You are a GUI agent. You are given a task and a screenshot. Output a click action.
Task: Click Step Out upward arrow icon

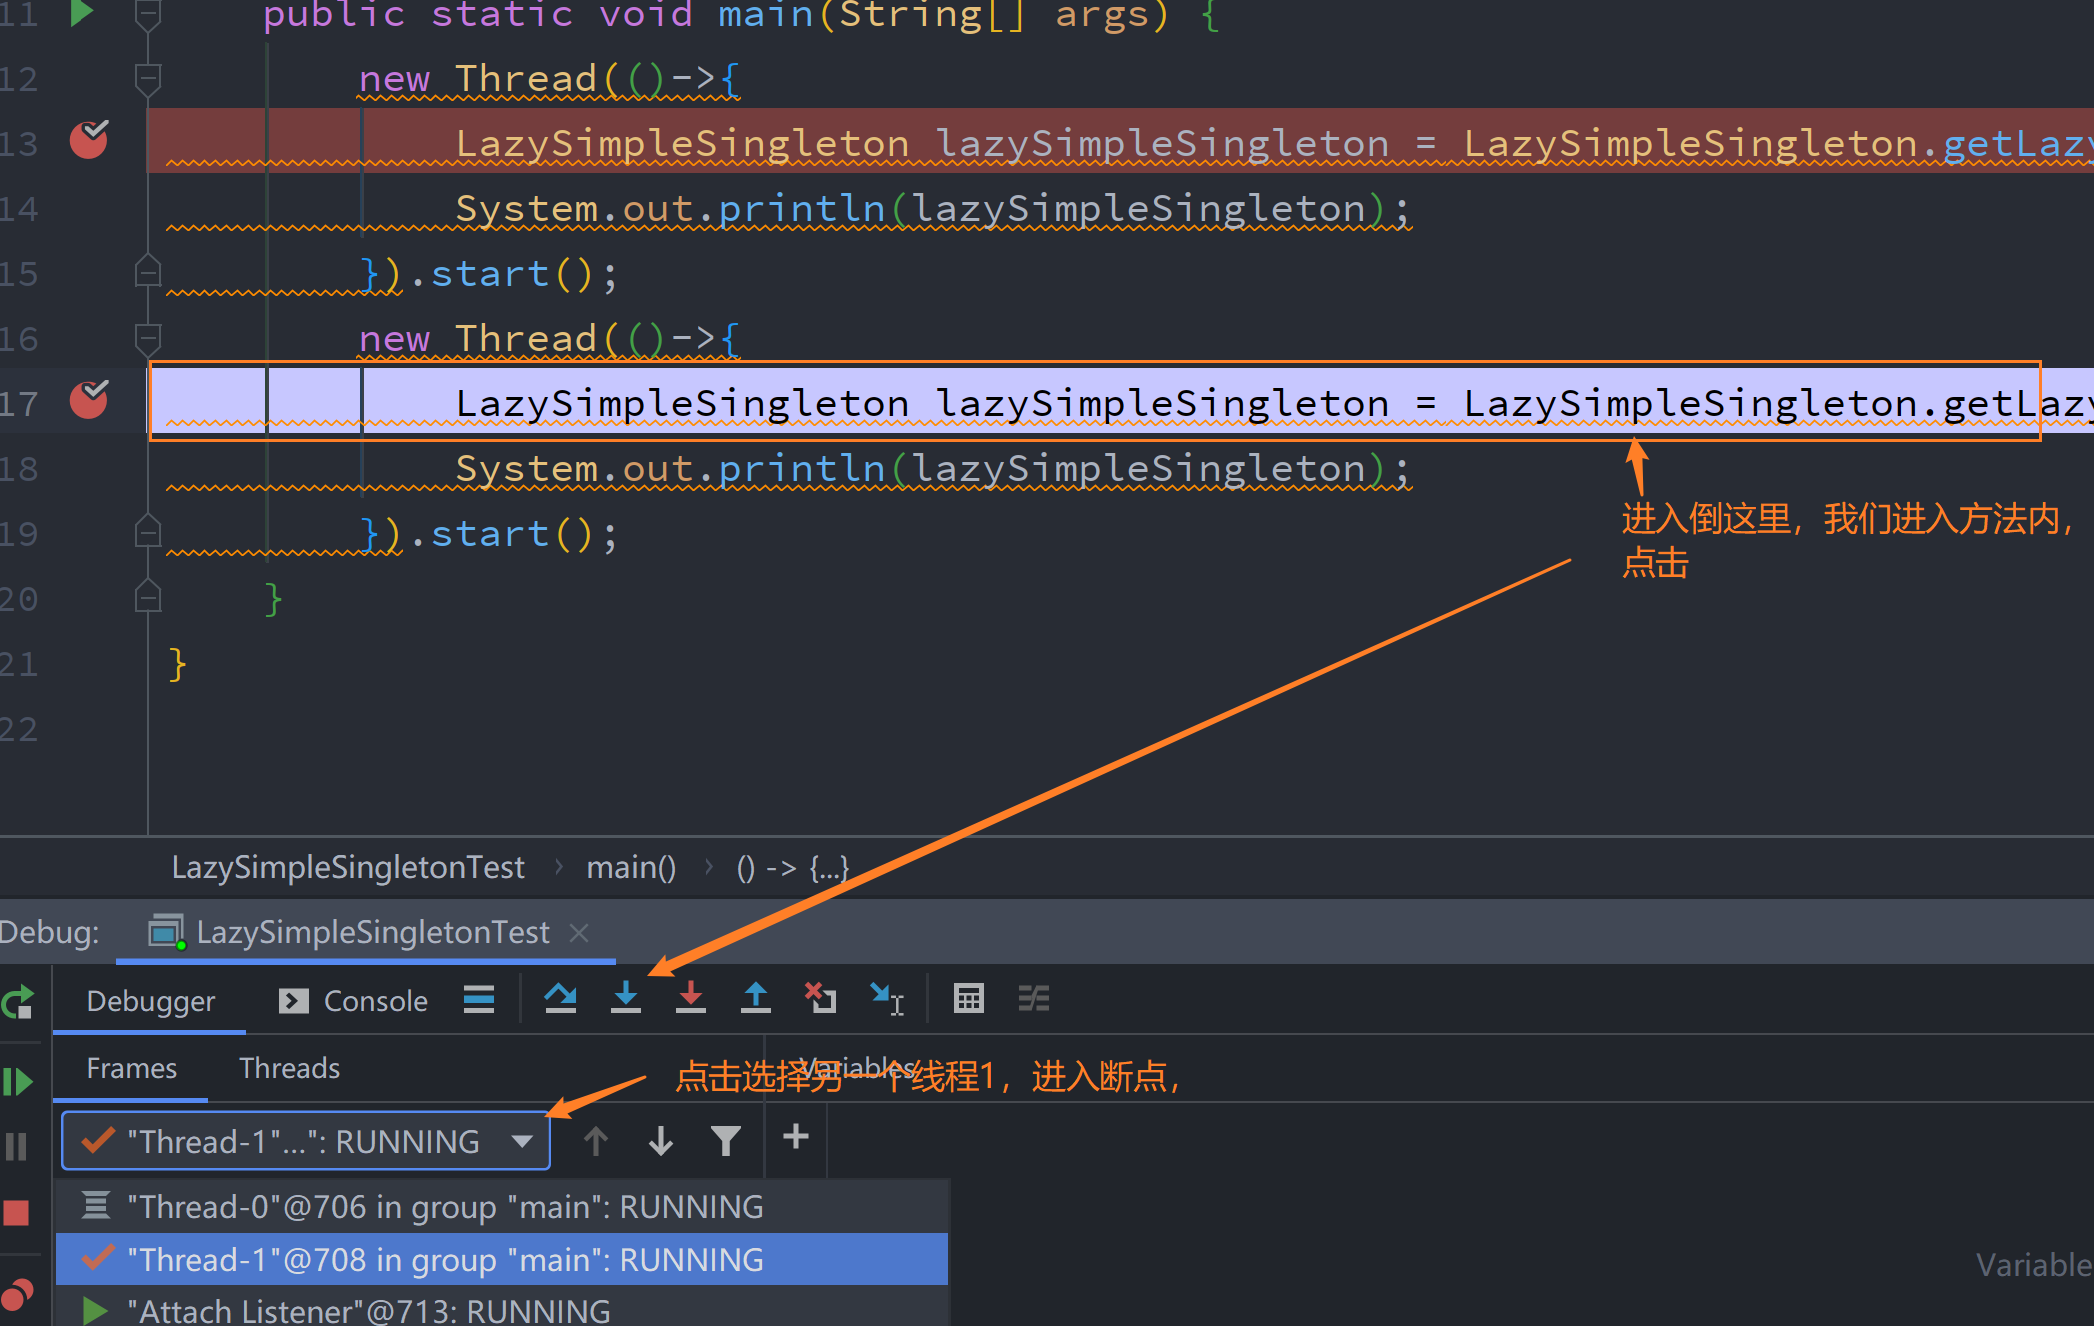(x=756, y=998)
